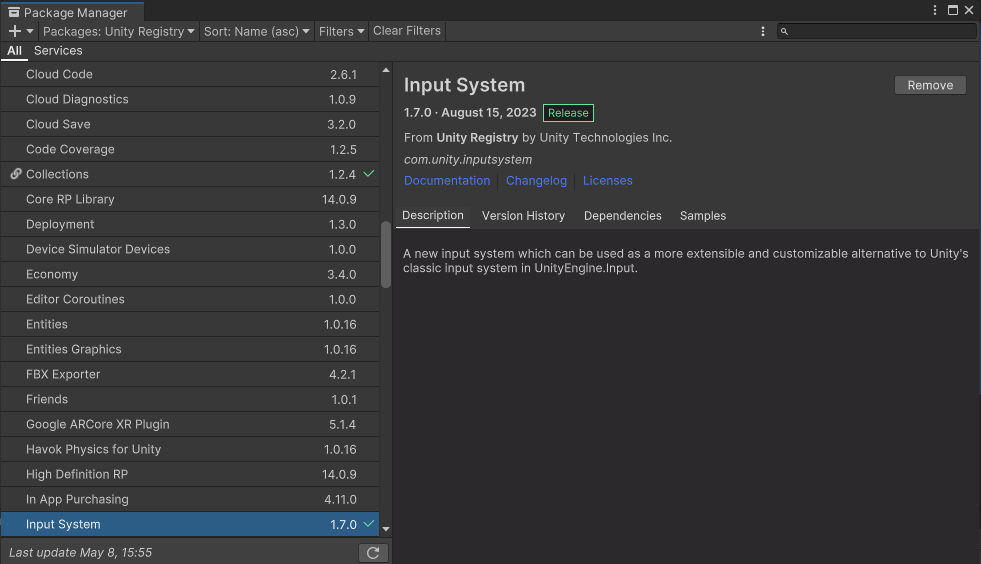981x564 pixels.
Task: Select the Package Manager window tab
Action: click(72, 12)
